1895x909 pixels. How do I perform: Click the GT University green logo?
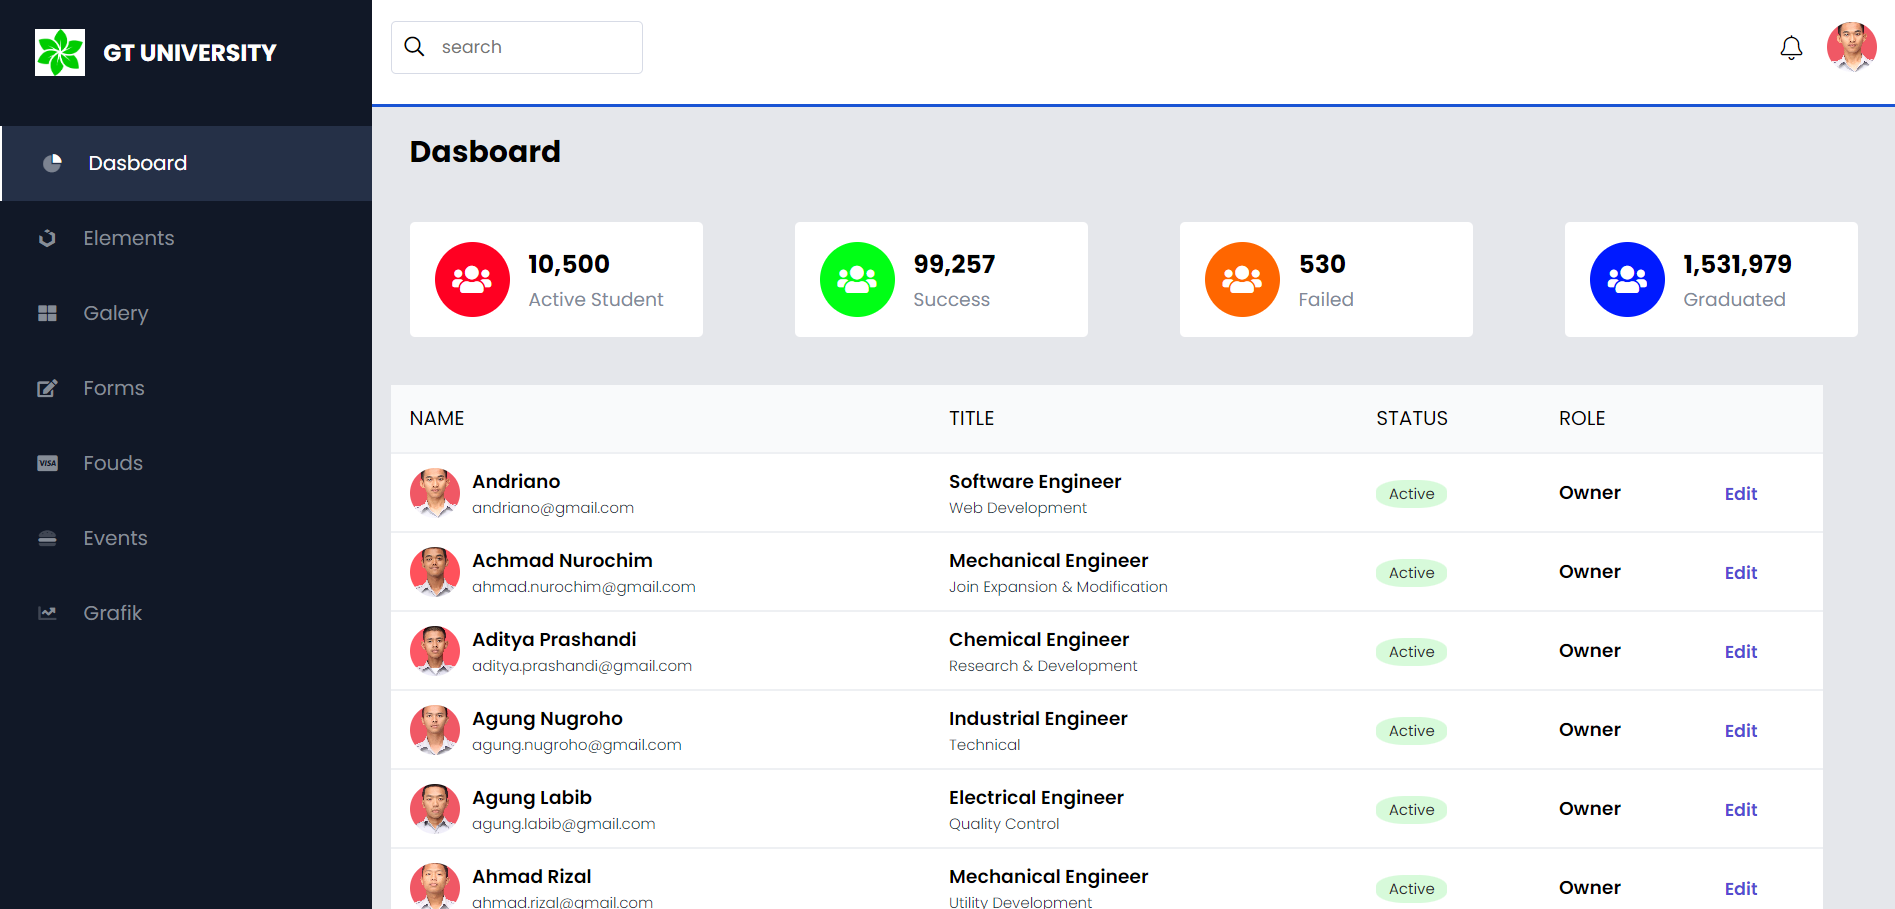60,53
